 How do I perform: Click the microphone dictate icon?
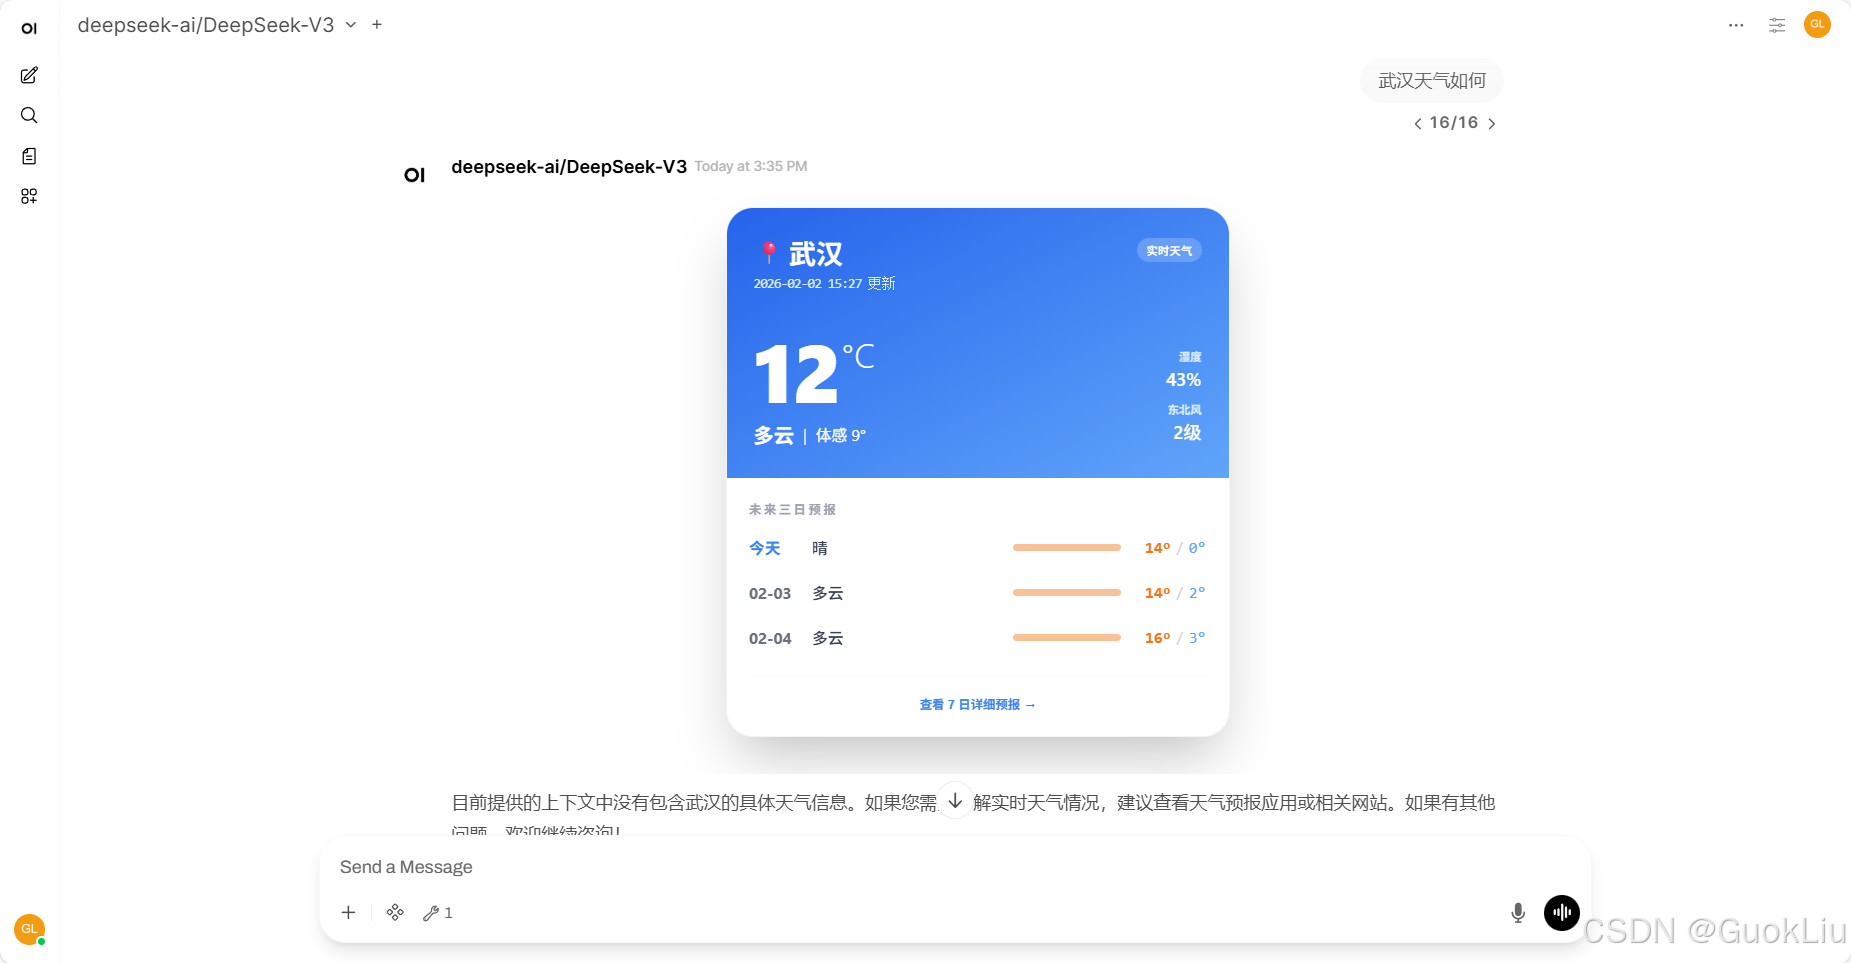click(1518, 912)
